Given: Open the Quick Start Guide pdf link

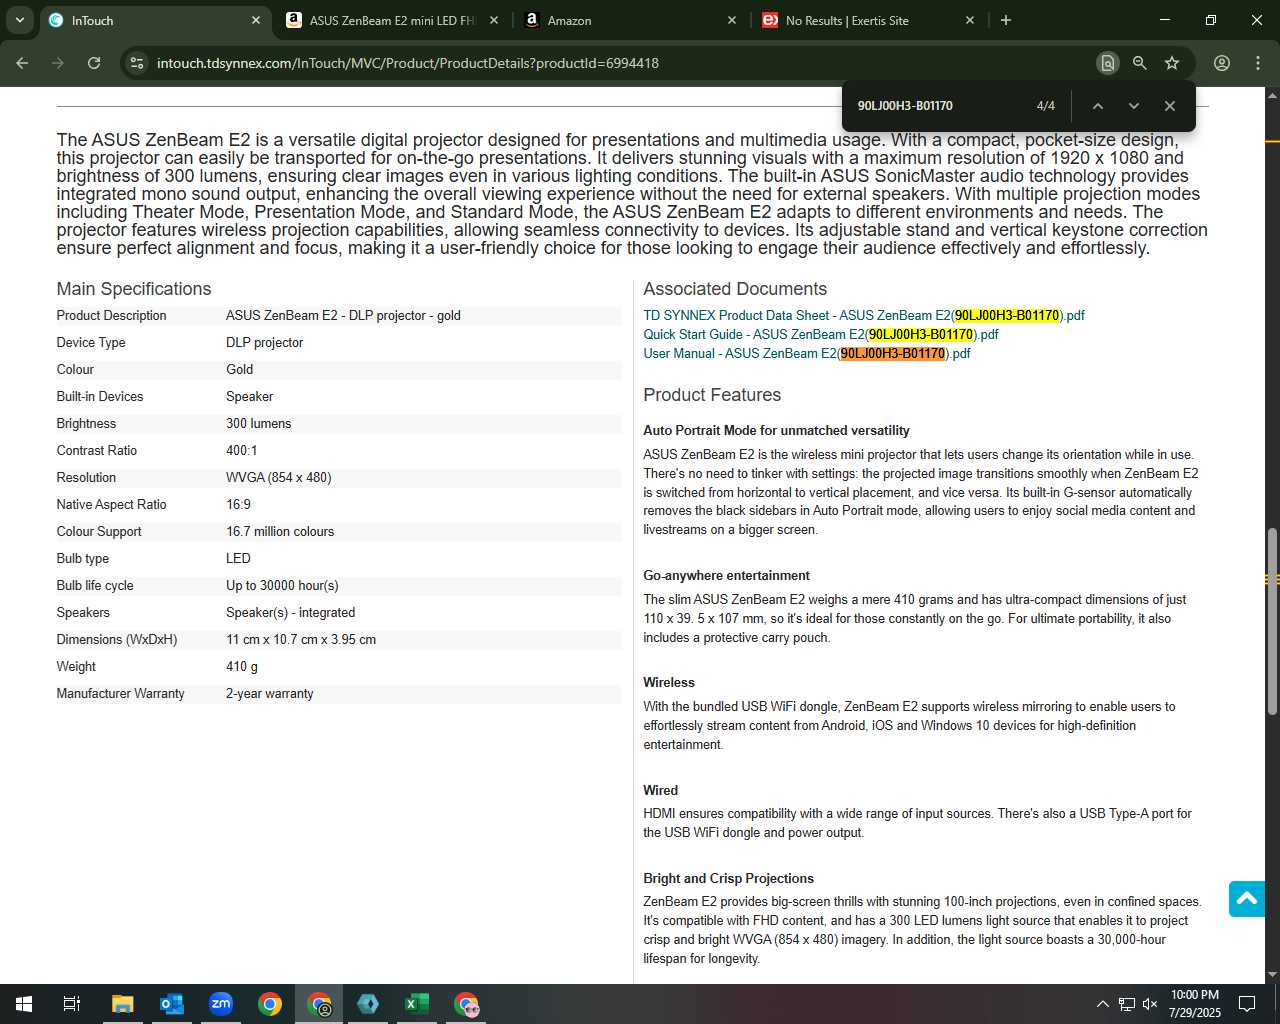Looking at the screenshot, I should click(x=821, y=334).
